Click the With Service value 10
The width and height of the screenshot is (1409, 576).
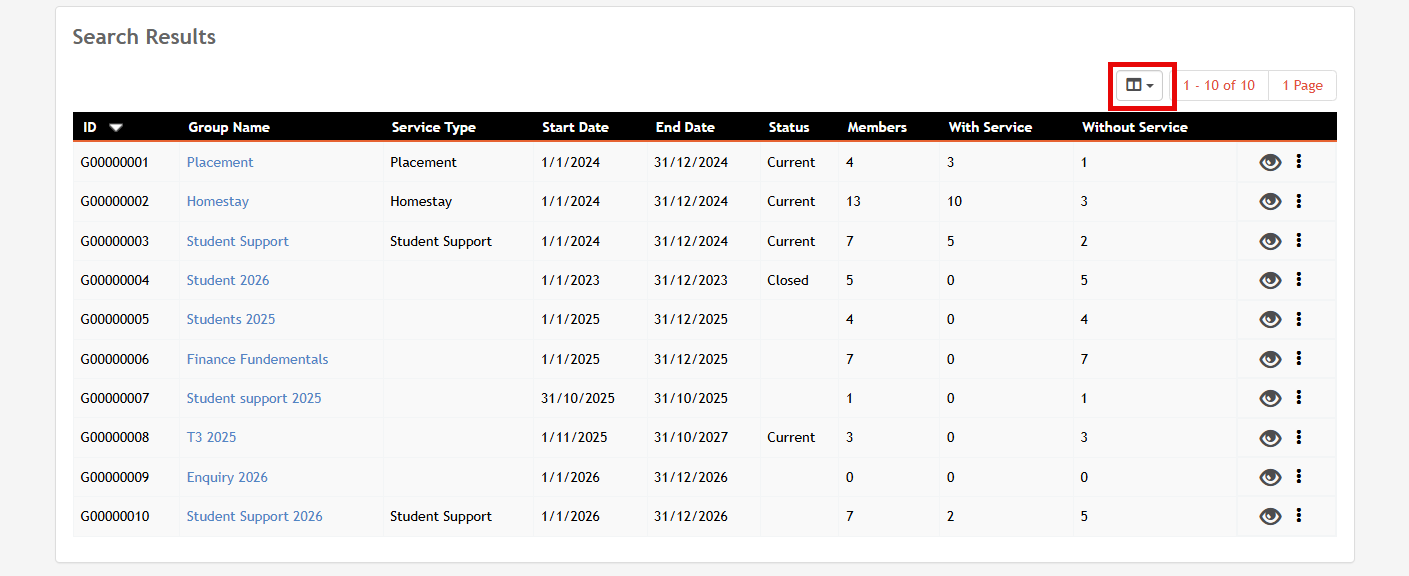pos(955,201)
